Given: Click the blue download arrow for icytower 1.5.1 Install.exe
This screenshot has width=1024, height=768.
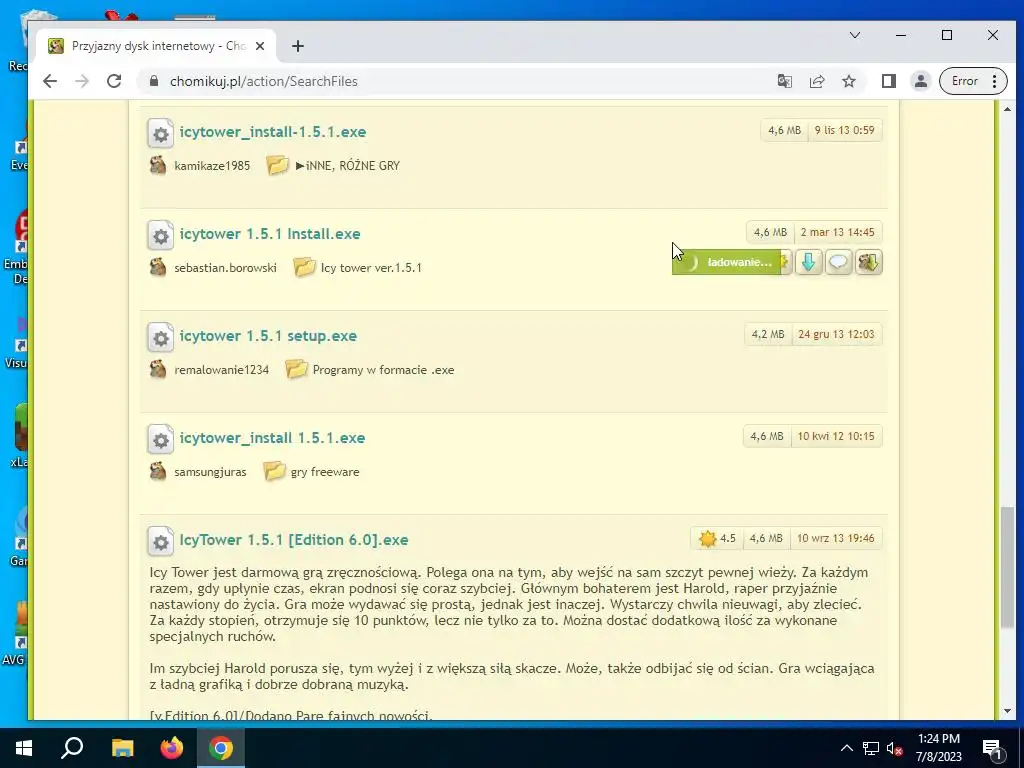Looking at the screenshot, I should 808,263.
